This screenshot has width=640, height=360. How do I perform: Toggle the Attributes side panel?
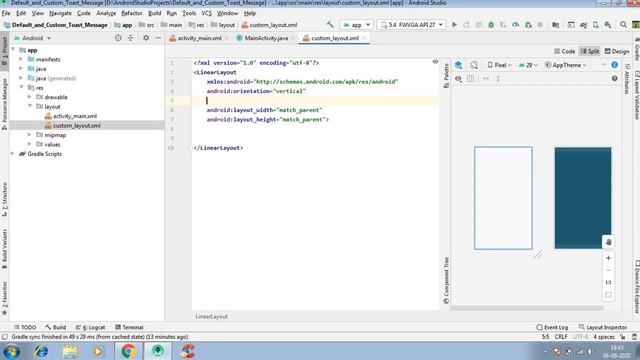(x=627, y=79)
